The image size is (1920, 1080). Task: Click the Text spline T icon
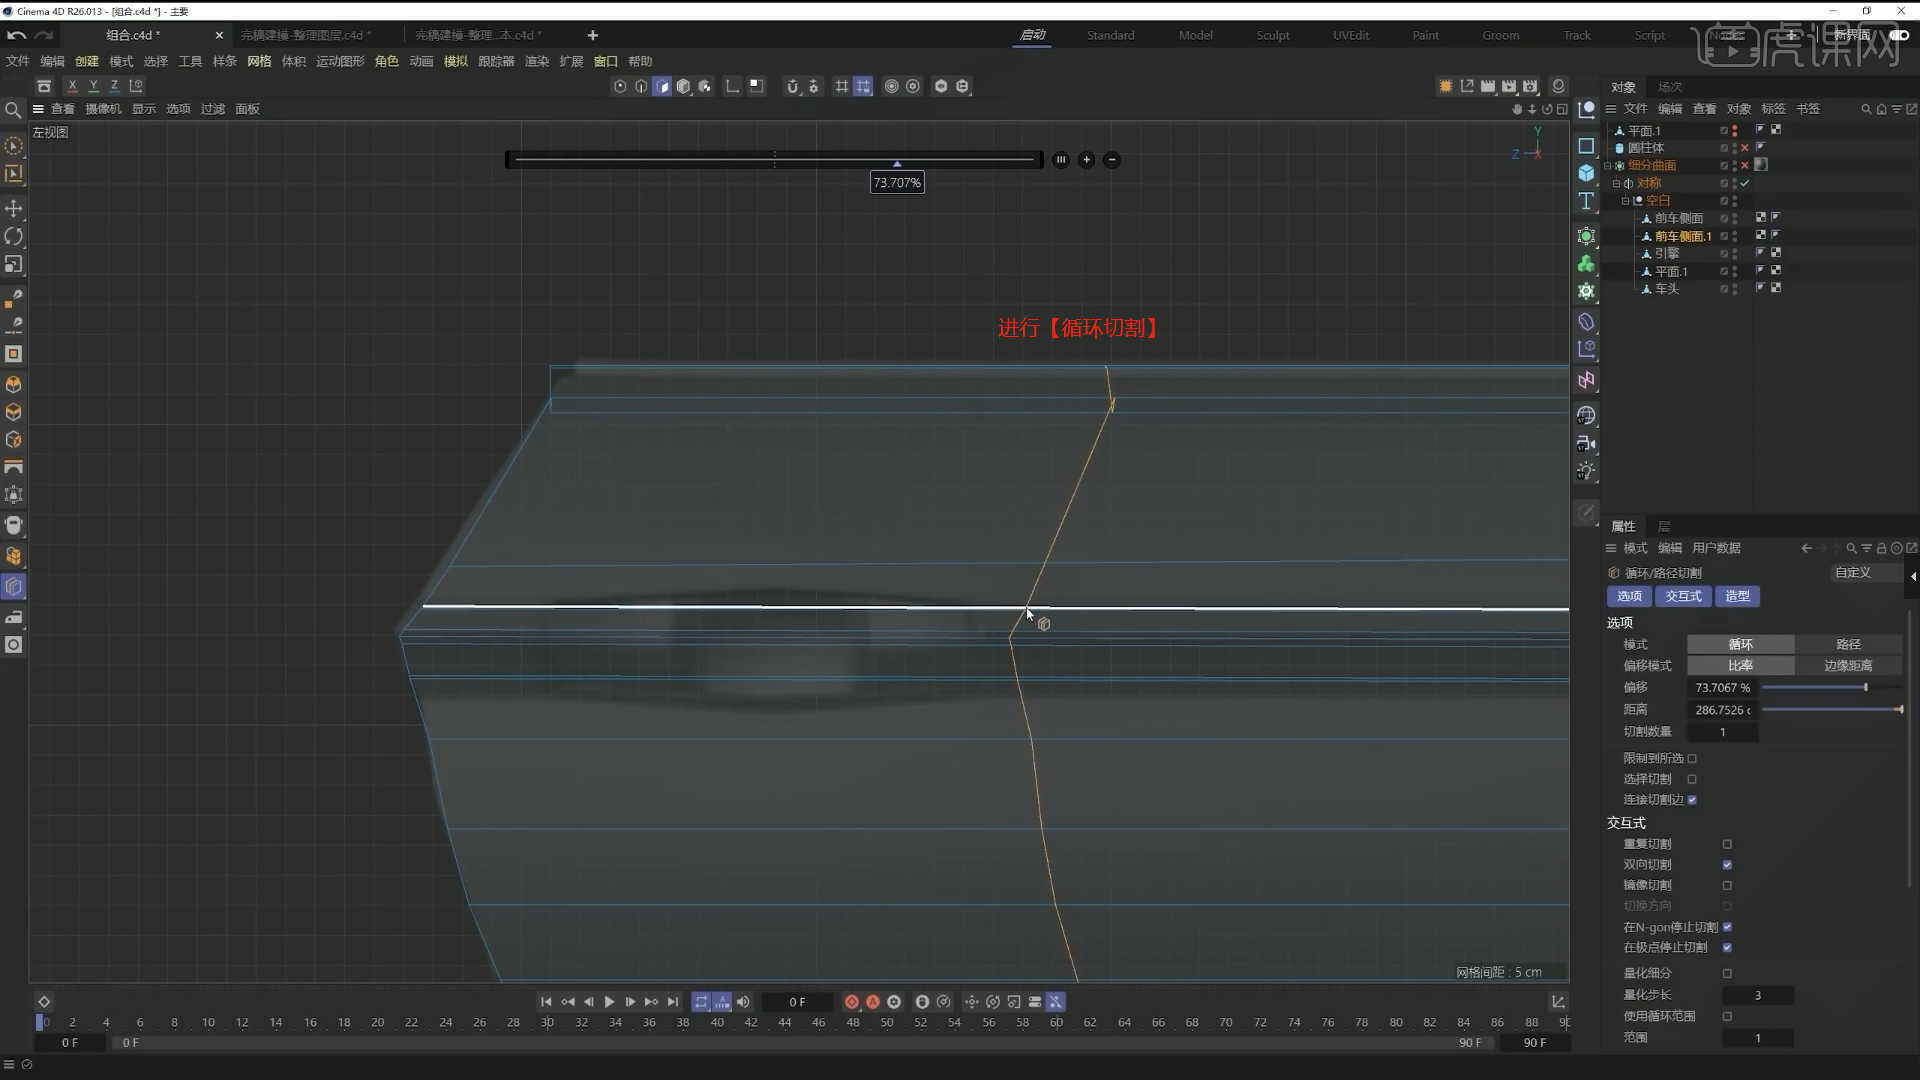[1586, 201]
